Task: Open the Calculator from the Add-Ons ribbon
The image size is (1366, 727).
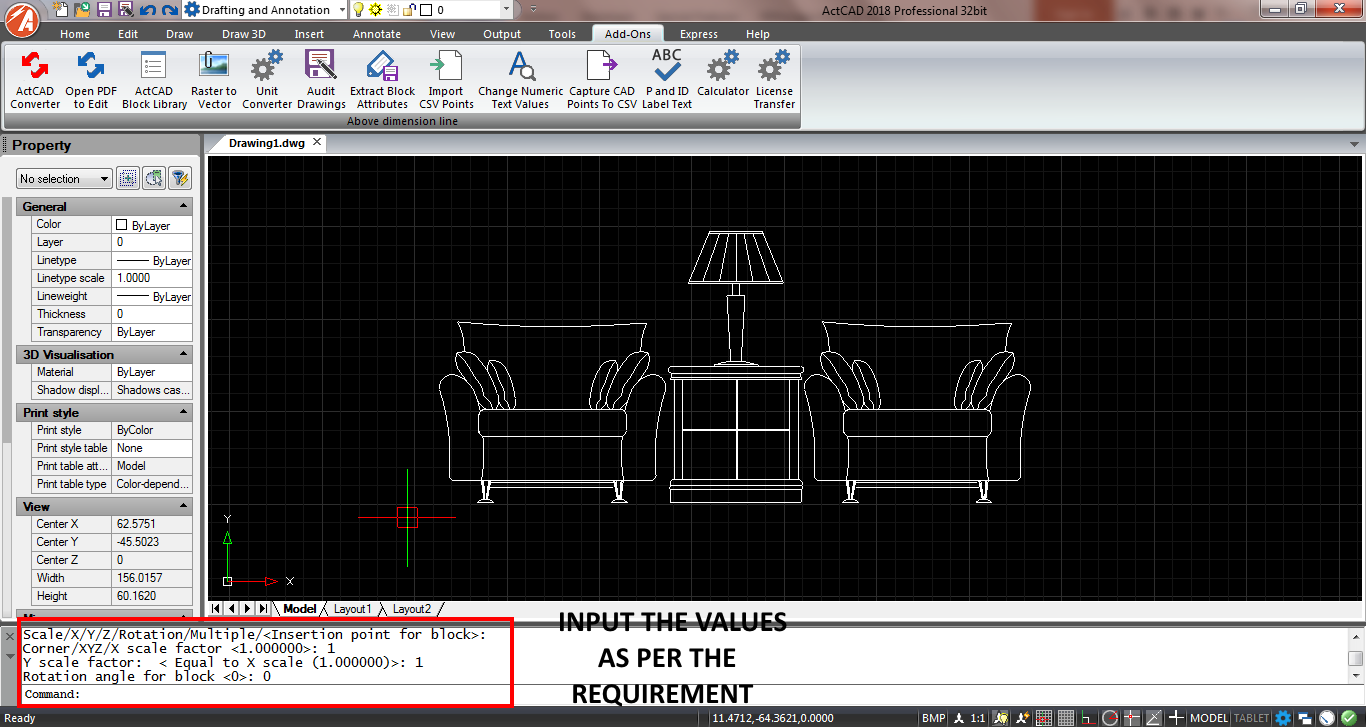Action: coord(722,80)
